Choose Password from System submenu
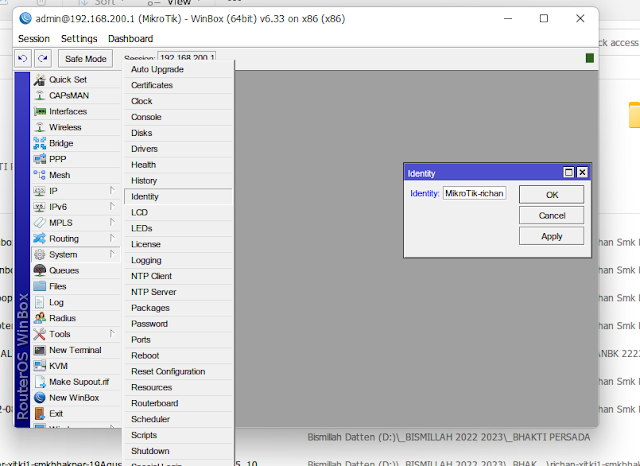This screenshot has height=466, width=640. pos(178,324)
